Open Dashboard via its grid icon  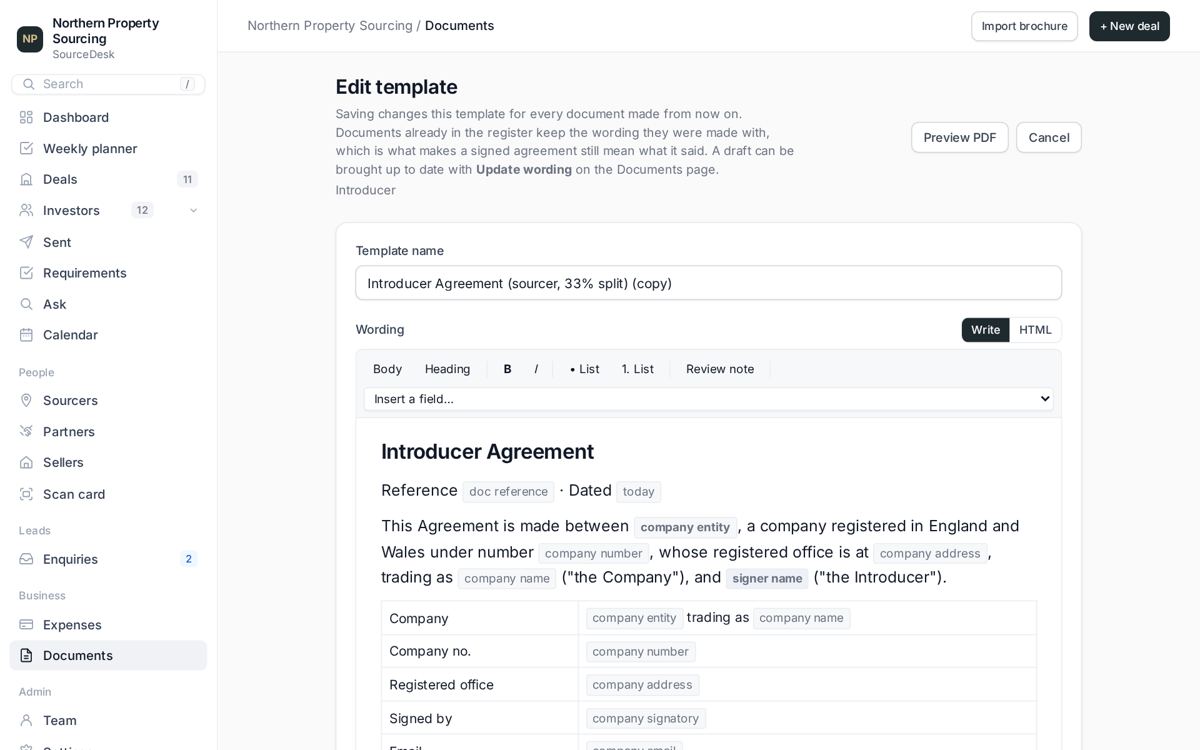point(27,117)
